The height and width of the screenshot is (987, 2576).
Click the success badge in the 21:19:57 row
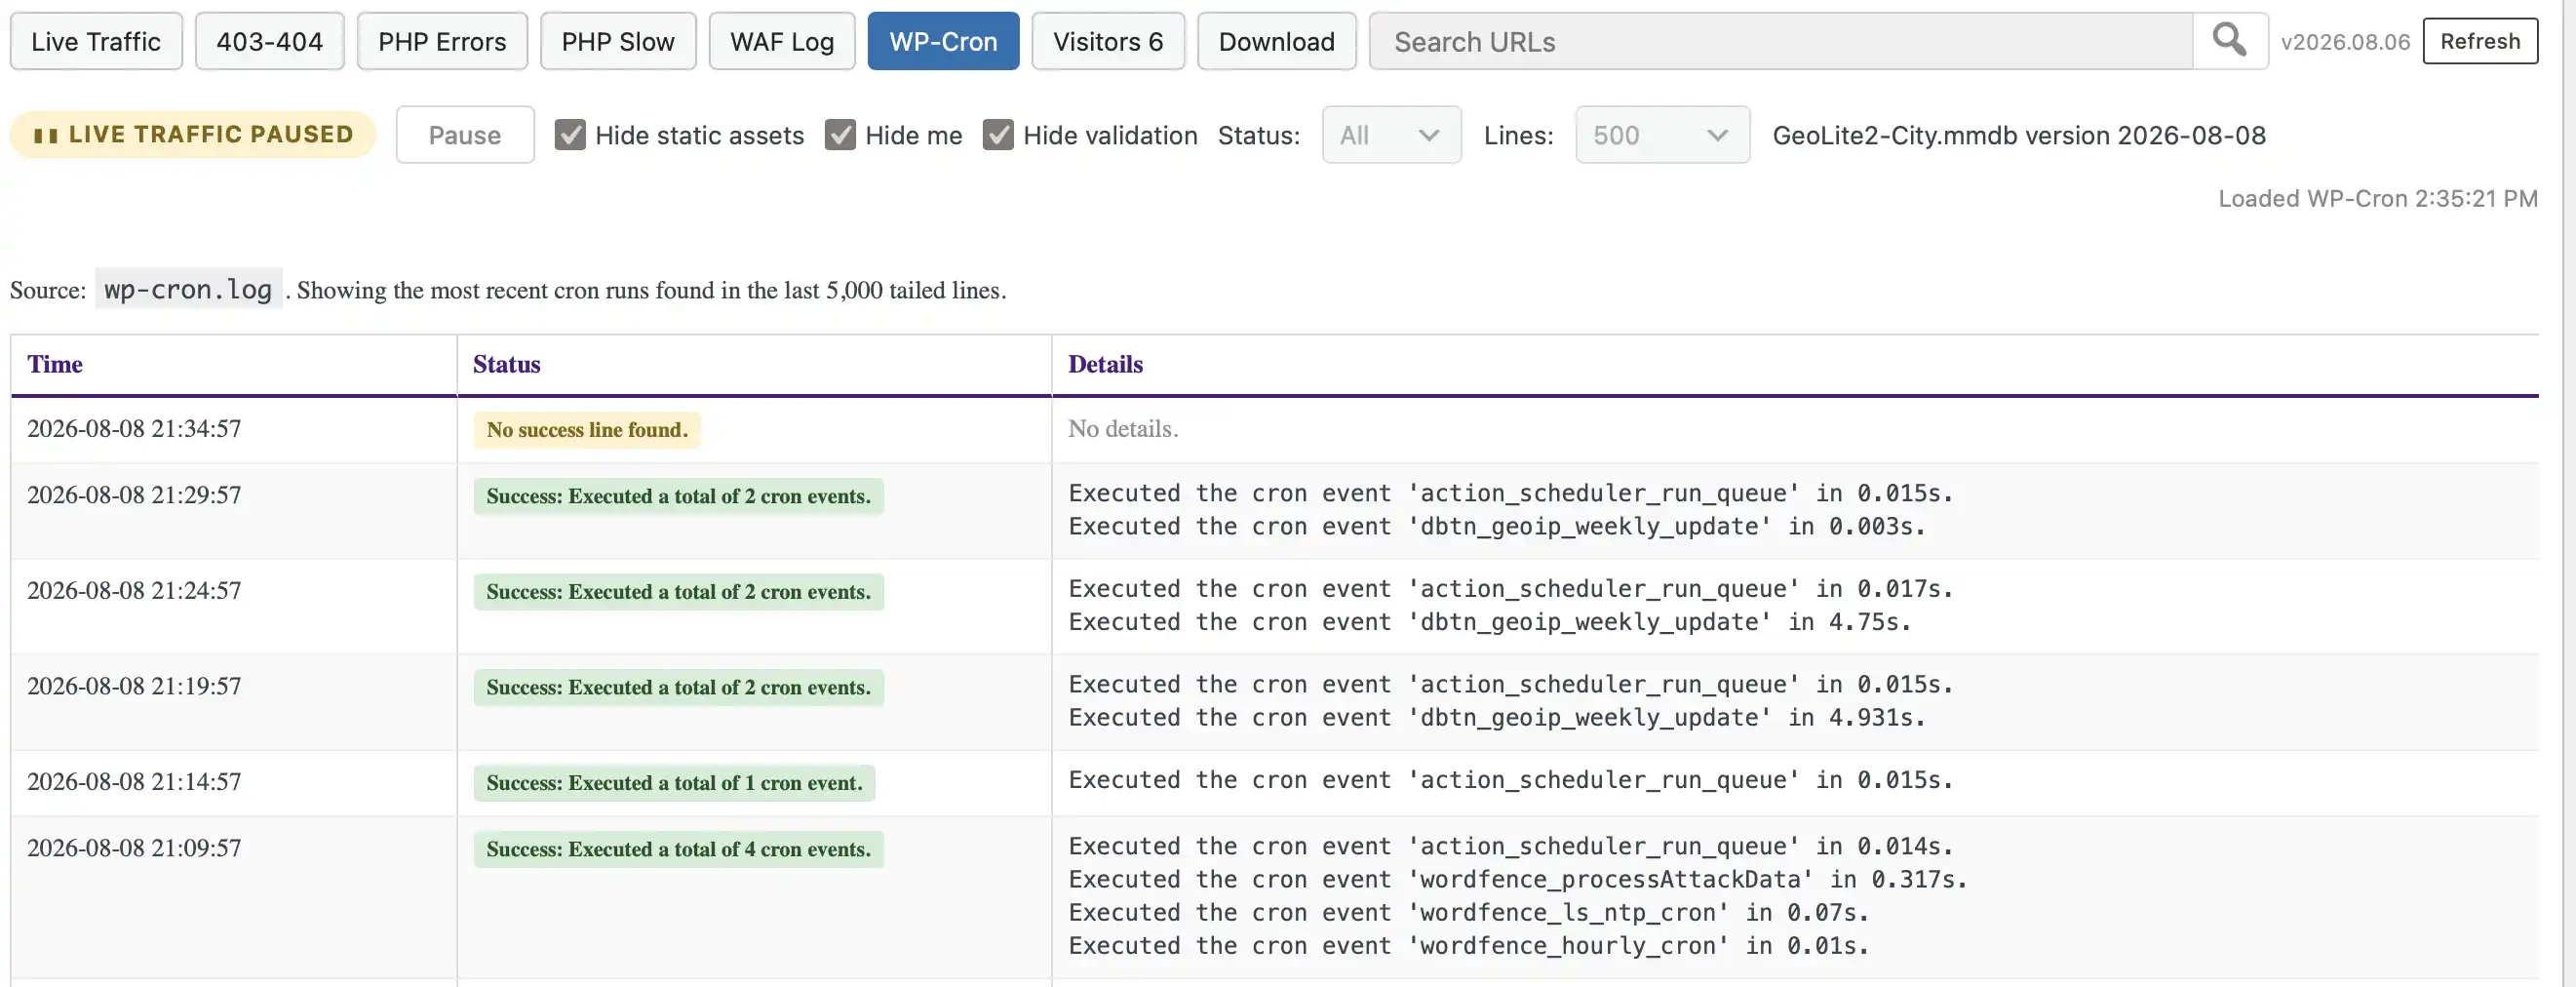pos(678,687)
